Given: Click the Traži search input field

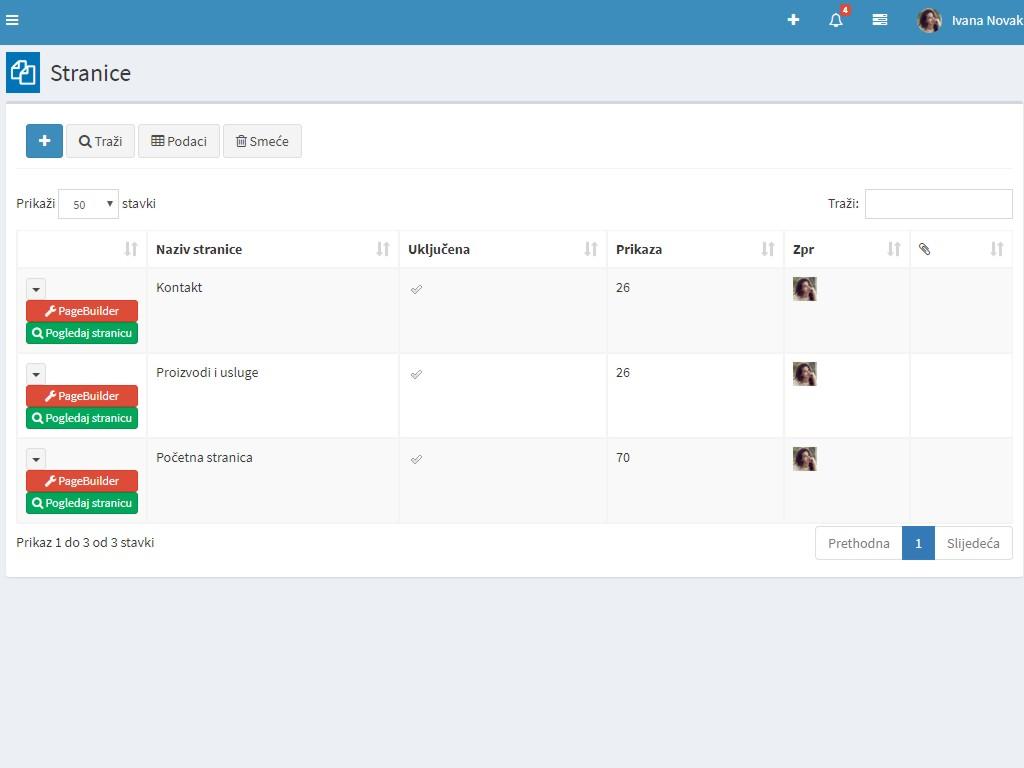Looking at the screenshot, I should (x=938, y=204).
